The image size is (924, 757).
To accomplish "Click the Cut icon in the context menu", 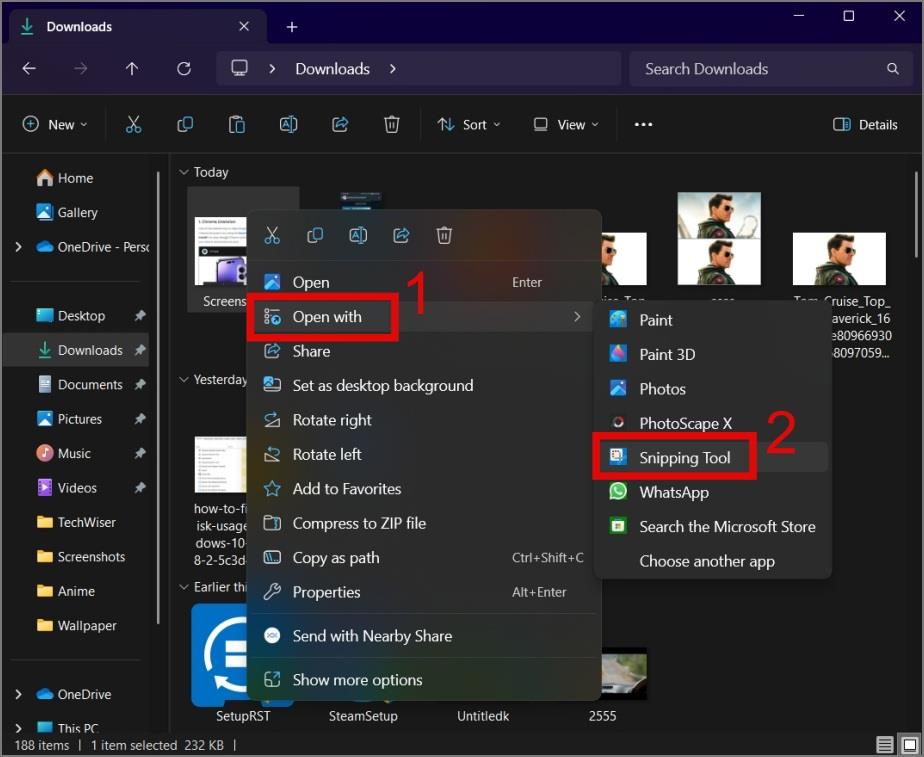I will pos(272,235).
